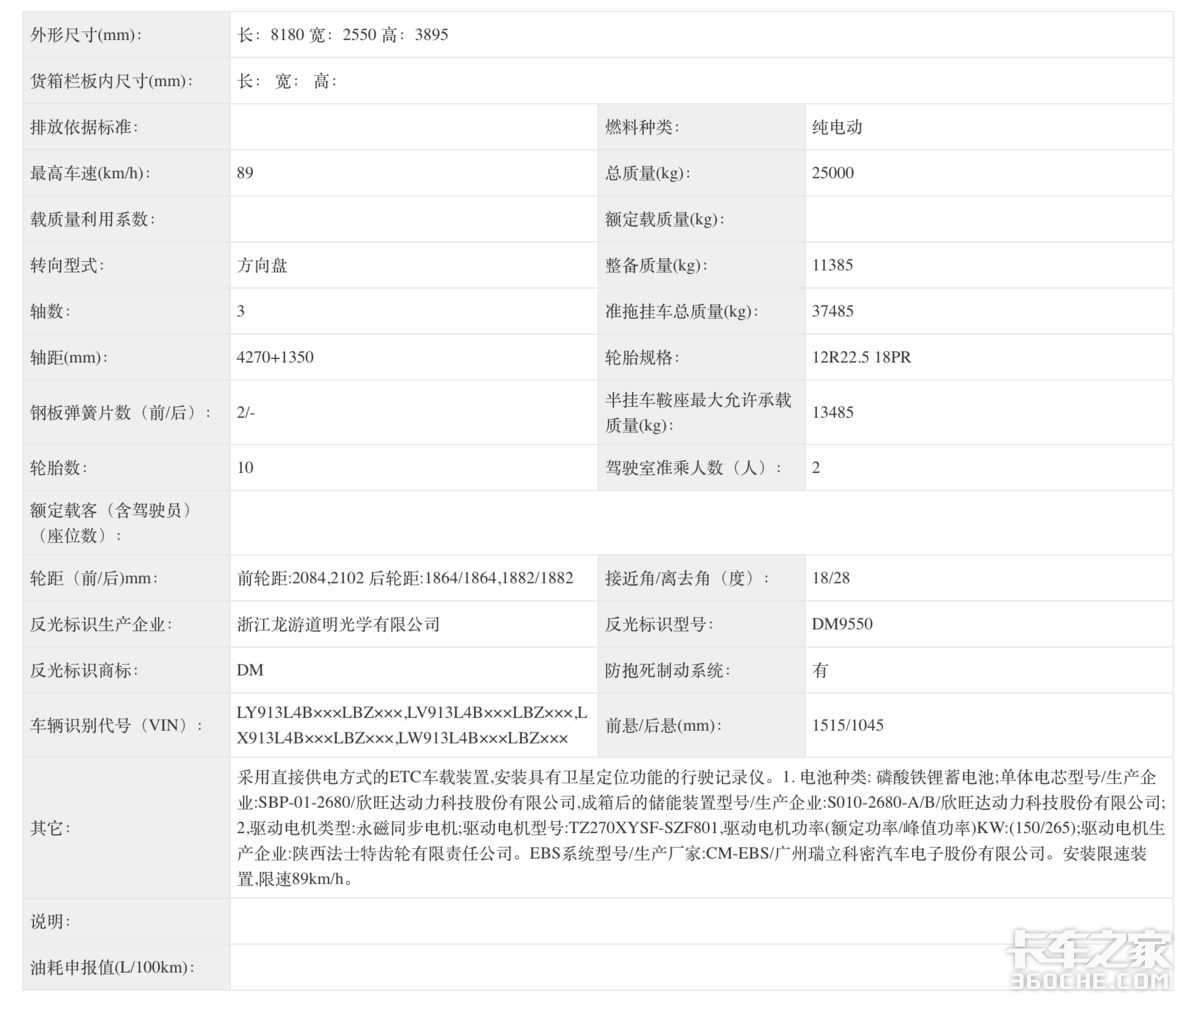
Task: Select the 轴距 value 4270+1350
Action: pos(275,357)
